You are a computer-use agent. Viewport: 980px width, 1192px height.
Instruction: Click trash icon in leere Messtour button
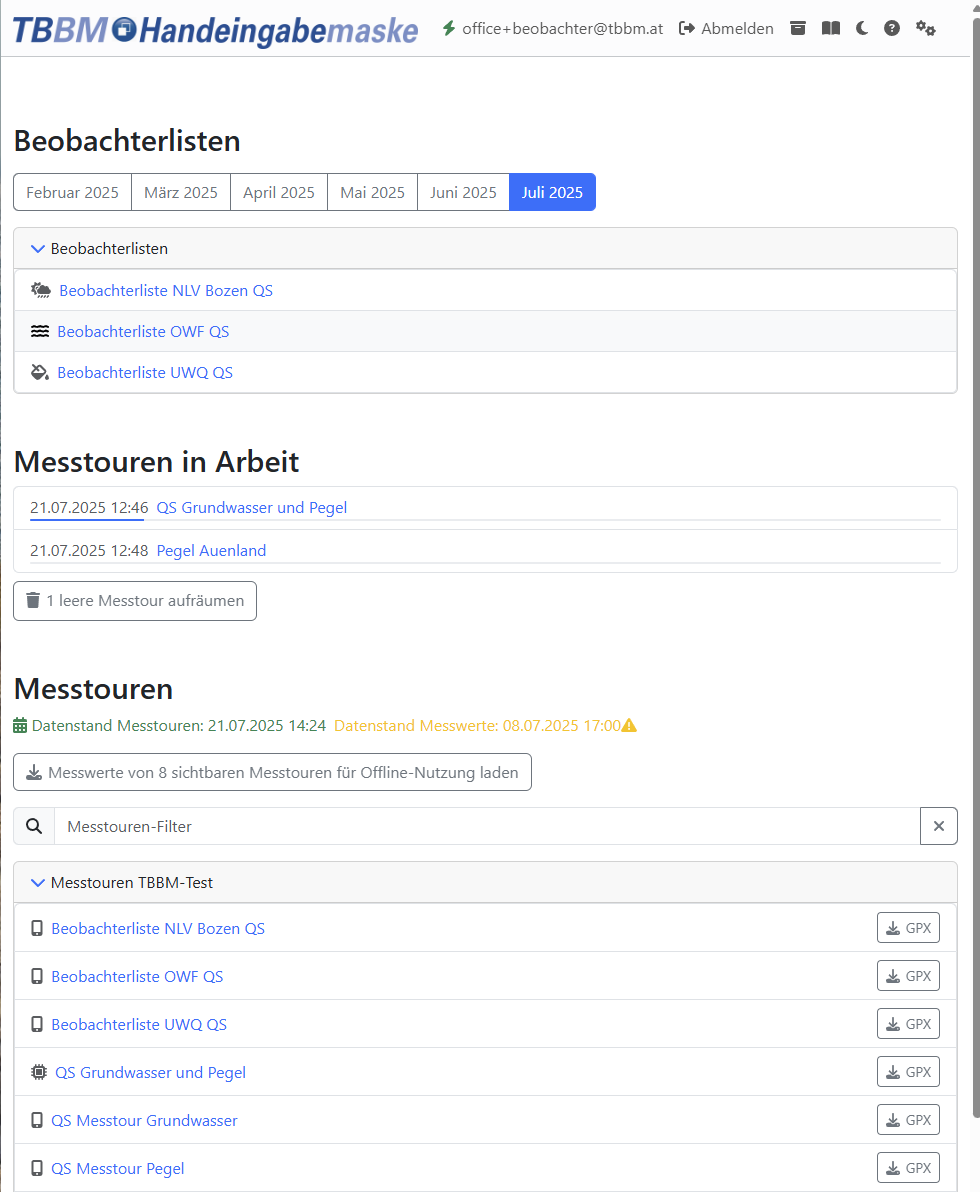click(x=33, y=601)
